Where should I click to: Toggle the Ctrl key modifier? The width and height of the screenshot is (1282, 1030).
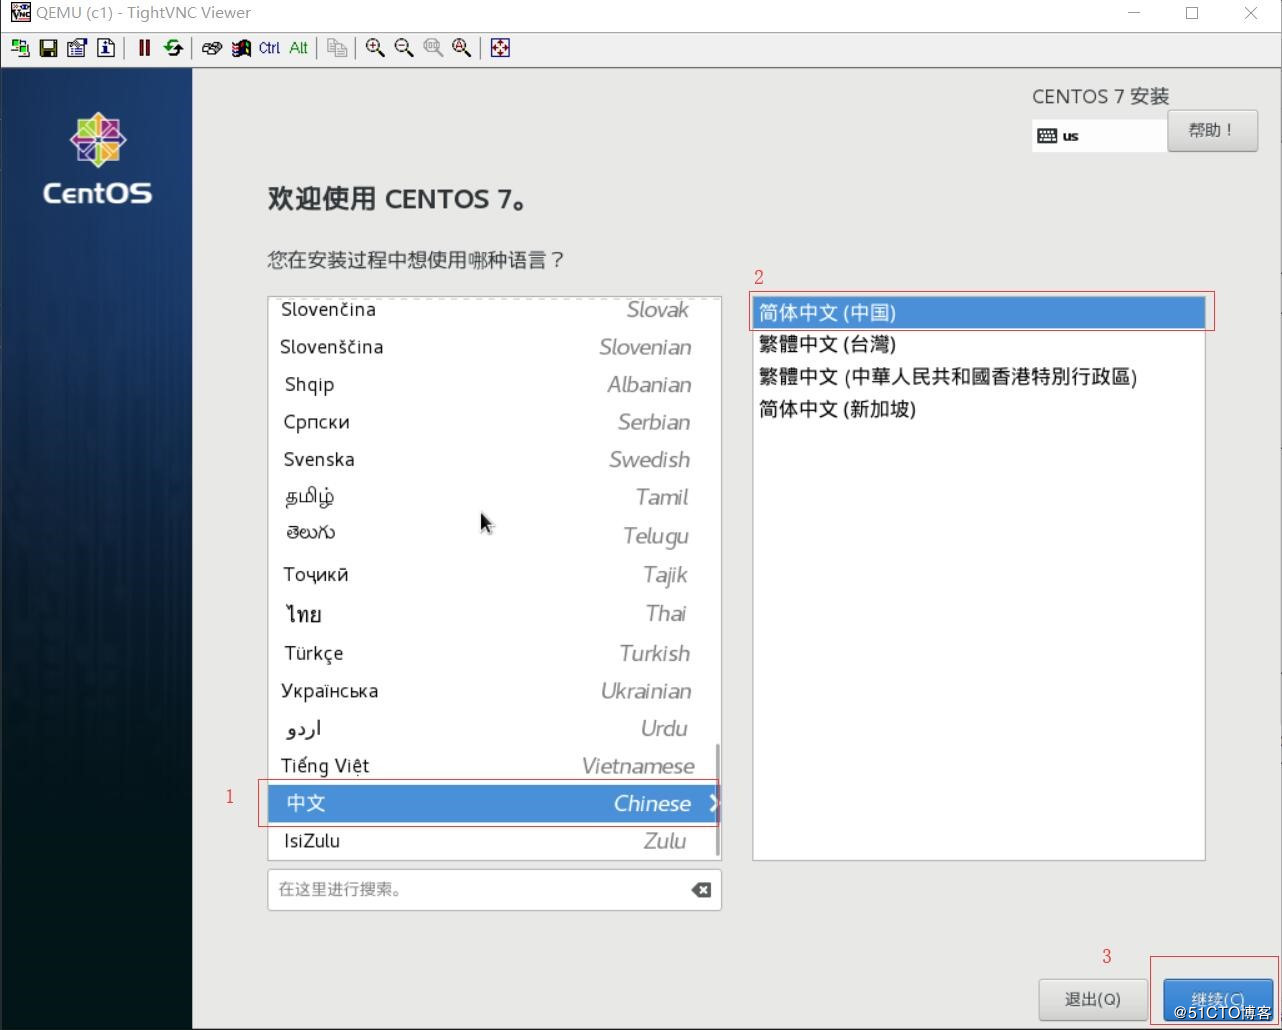[x=269, y=48]
